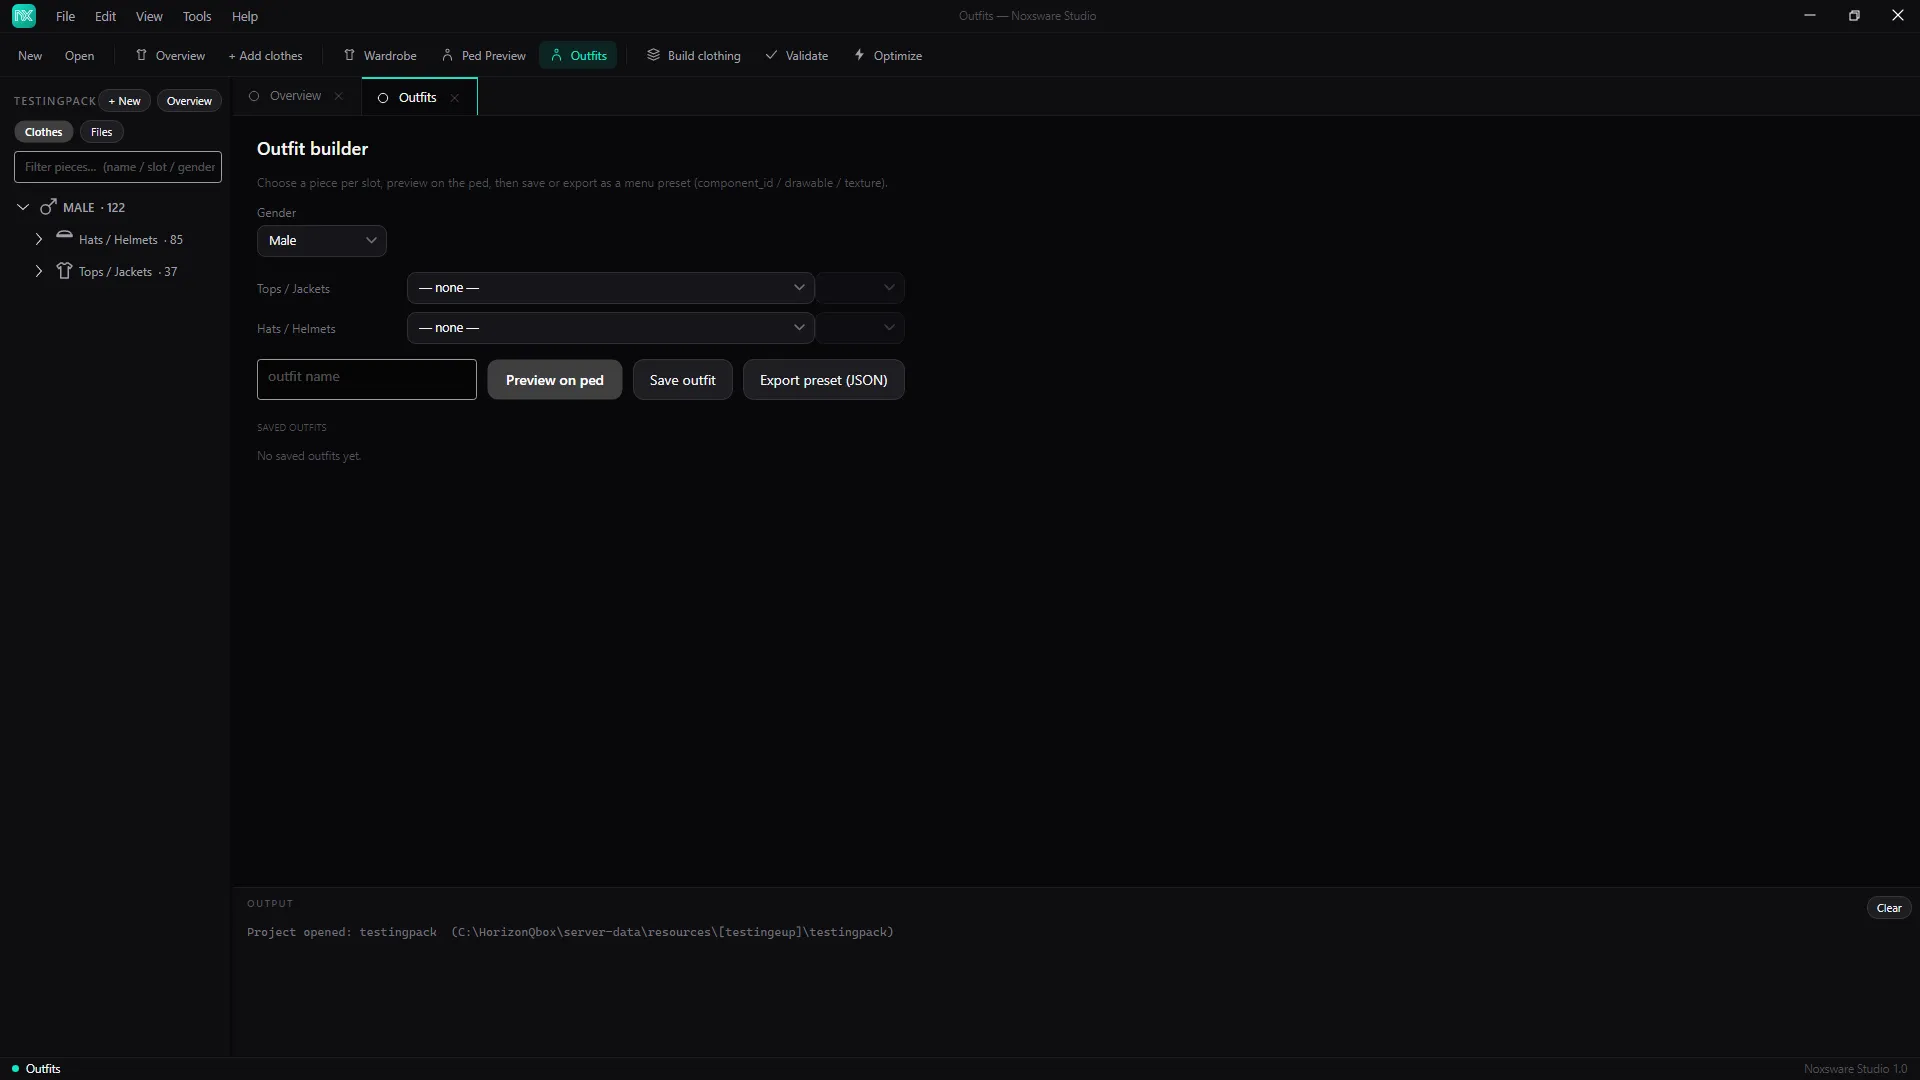Open the Overview toolbar item
The image size is (1920, 1080).
coord(170,56)
